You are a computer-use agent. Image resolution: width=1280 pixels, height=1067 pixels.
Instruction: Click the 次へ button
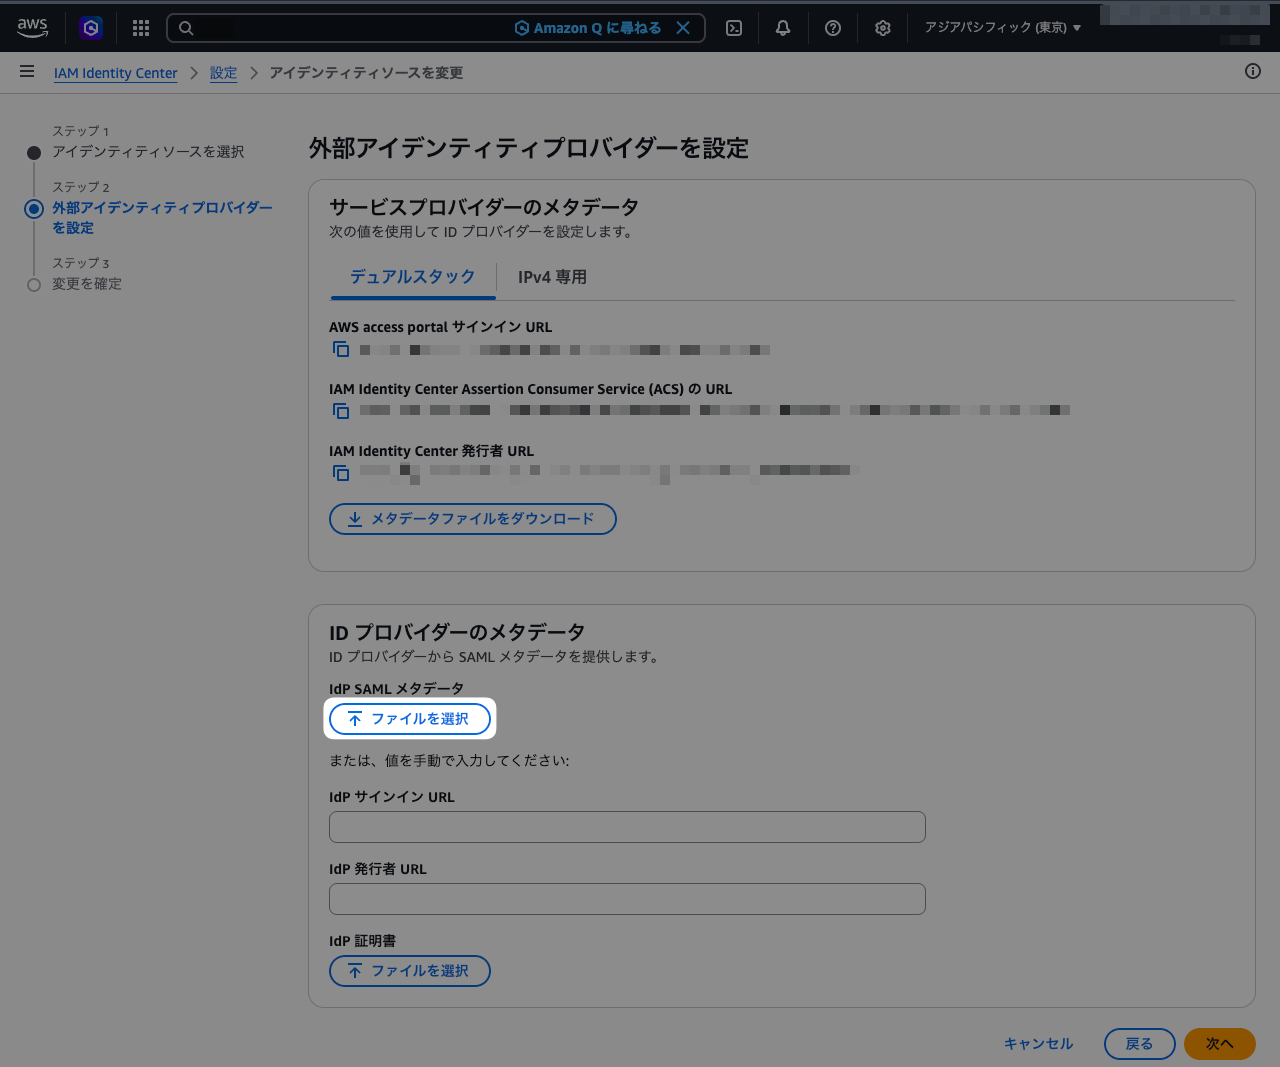coord(1220,1044)
